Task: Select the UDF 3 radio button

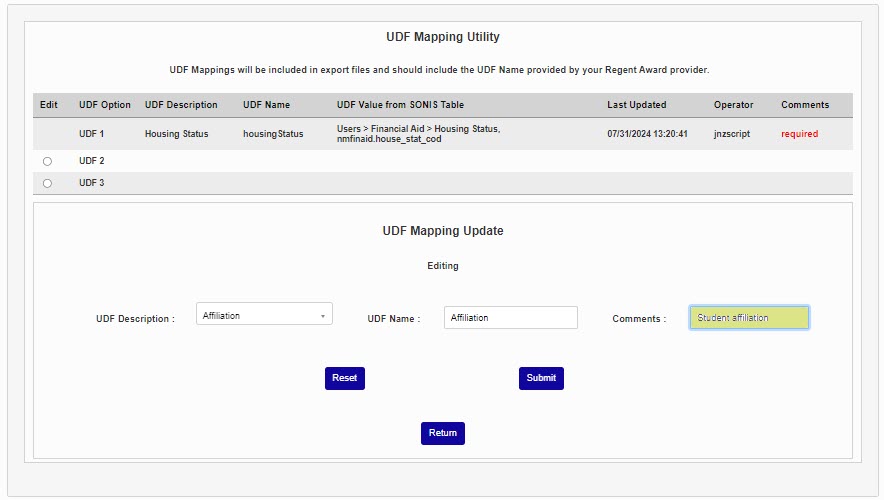Action: pyautogui.click(x=47, y=183)
